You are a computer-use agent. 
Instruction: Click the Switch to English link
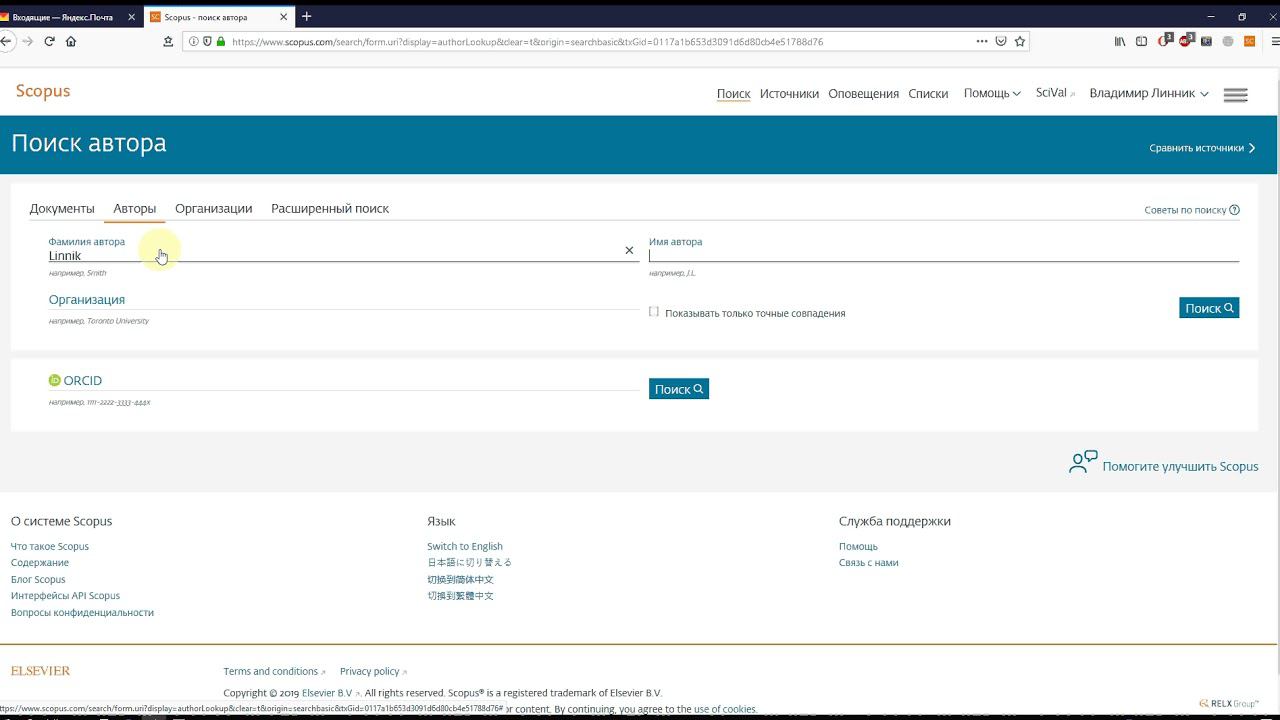point(465,546)
